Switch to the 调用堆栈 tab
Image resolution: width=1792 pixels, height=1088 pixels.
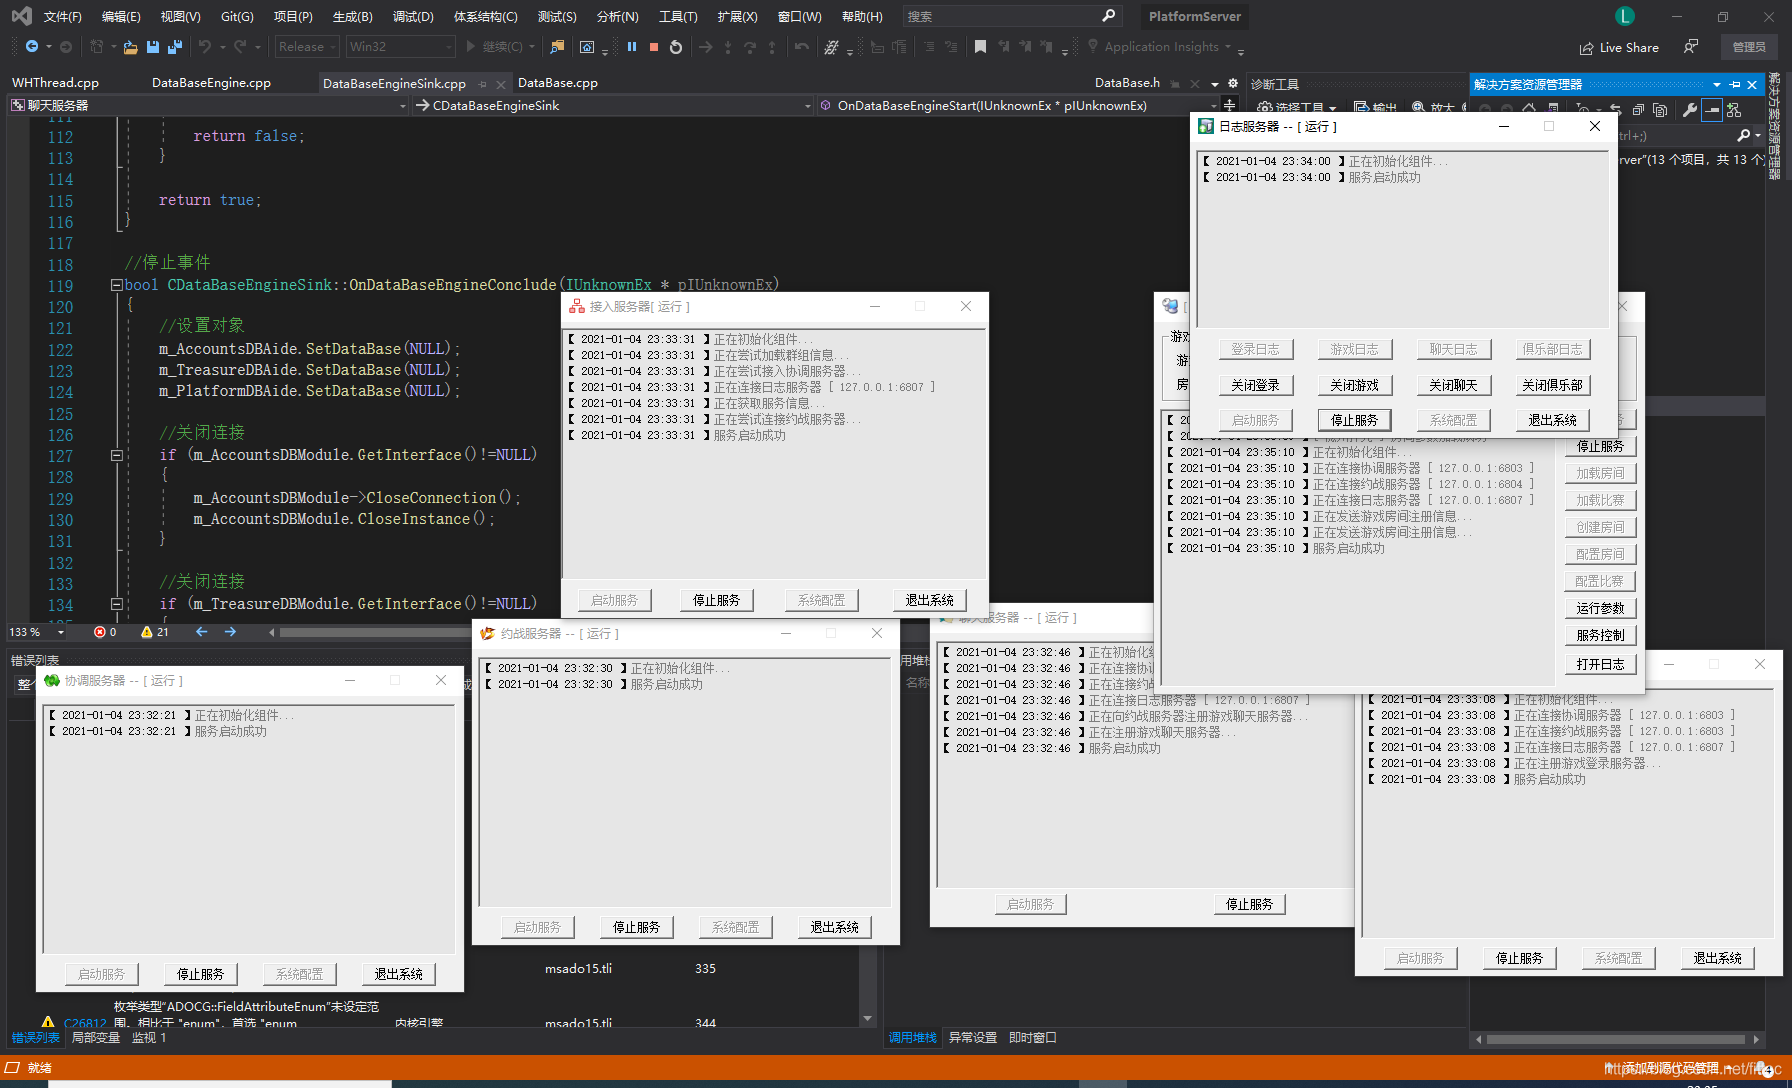click(912, 1038)
